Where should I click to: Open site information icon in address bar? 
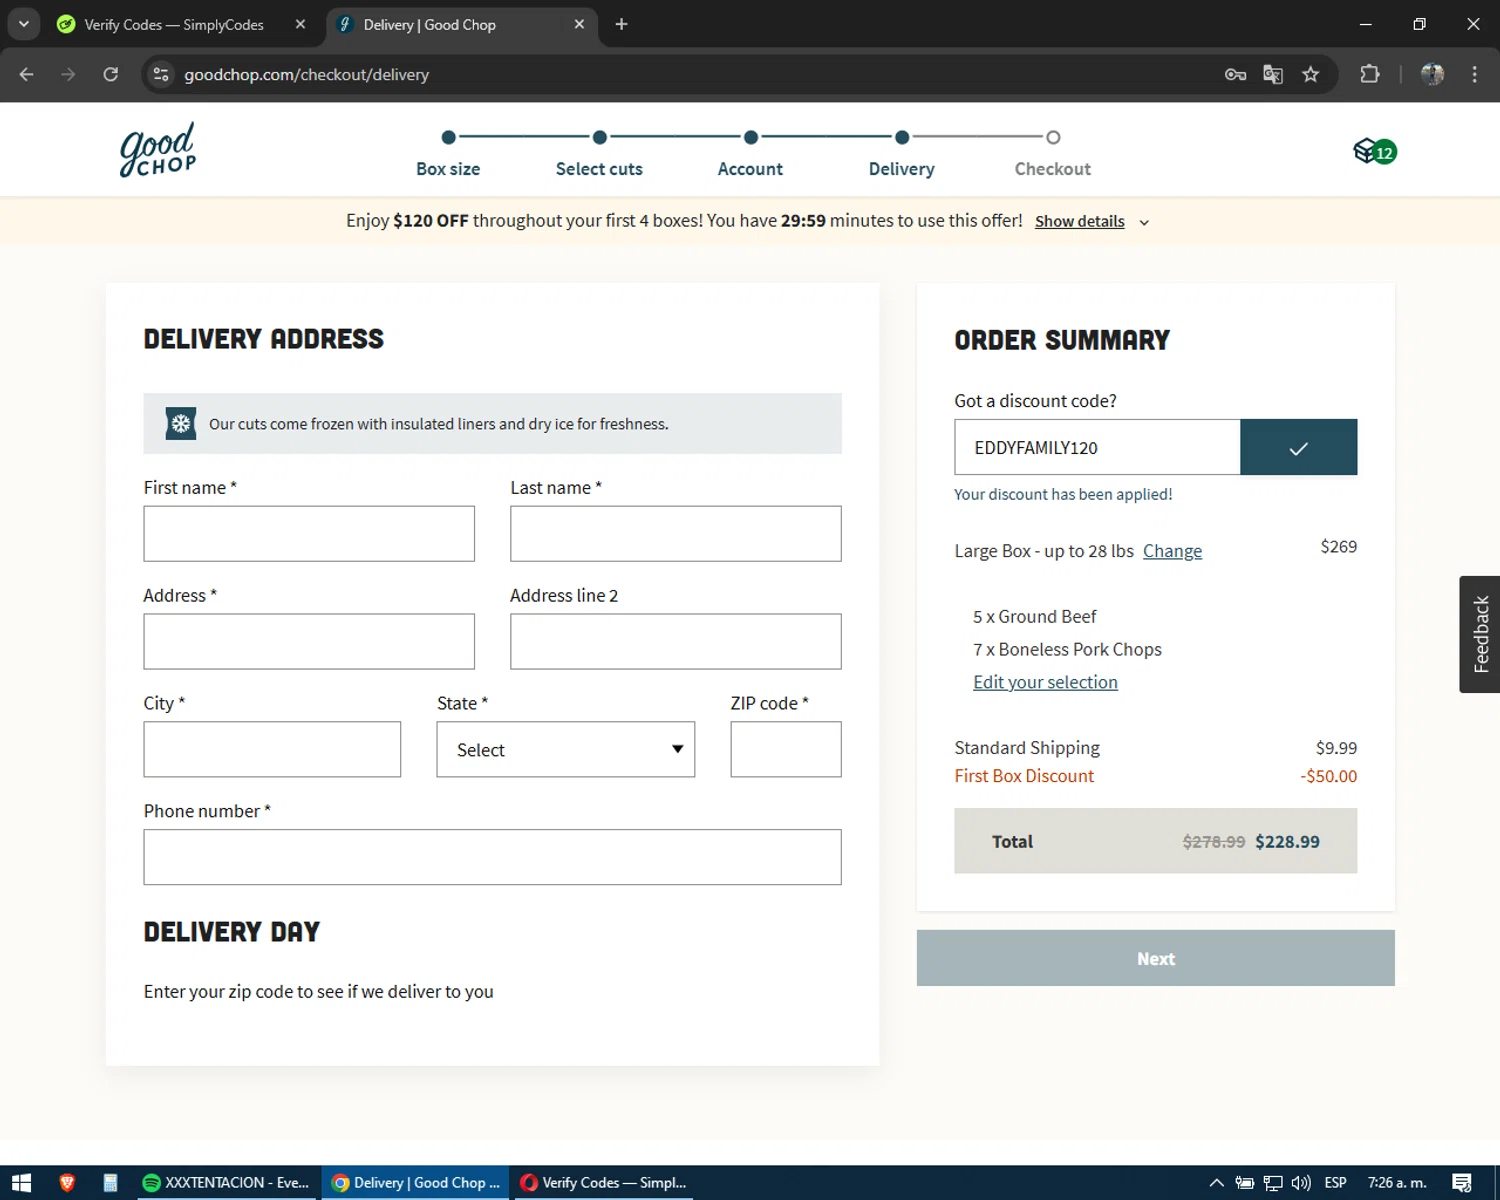click(x=161, y=74)
